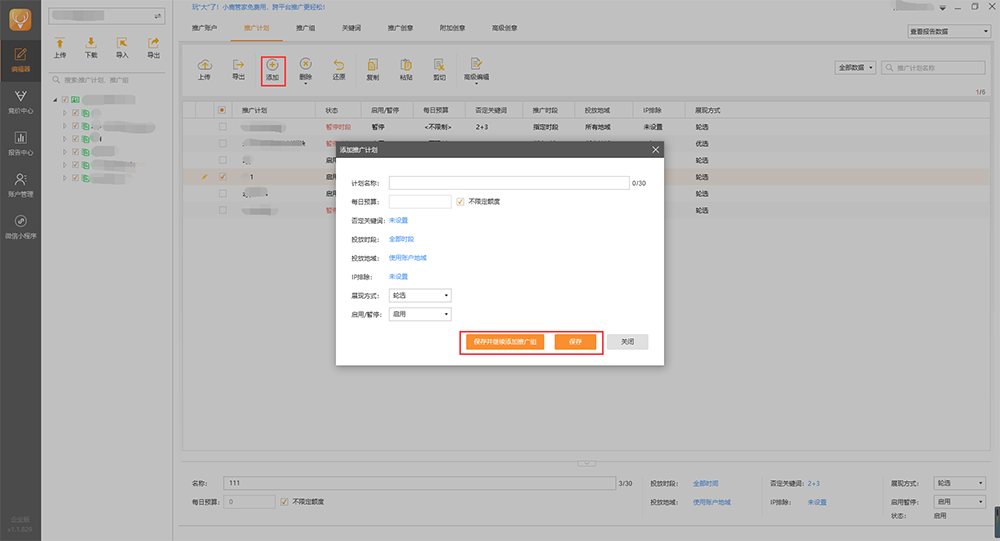This screenshot has width=1000, height=541.
Task: Click the 推广计划名称 search field
Action: click(934, 68)
